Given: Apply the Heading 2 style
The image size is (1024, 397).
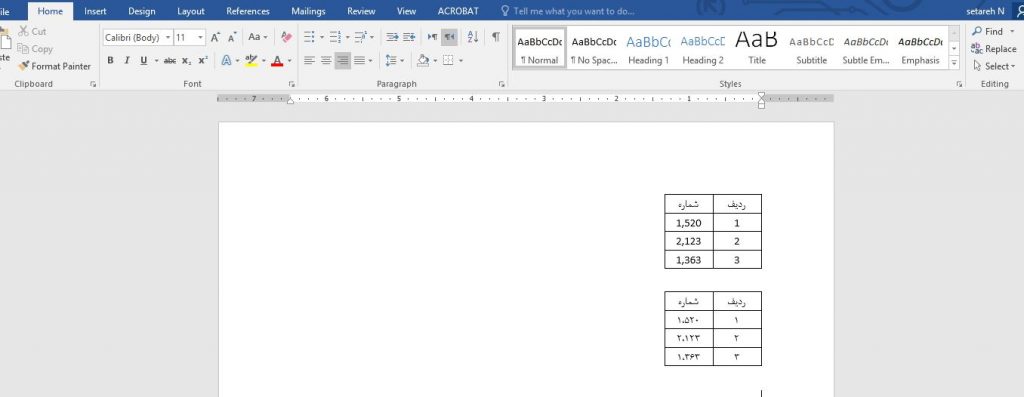Looking at the screenshot, I should pos(703,48).
